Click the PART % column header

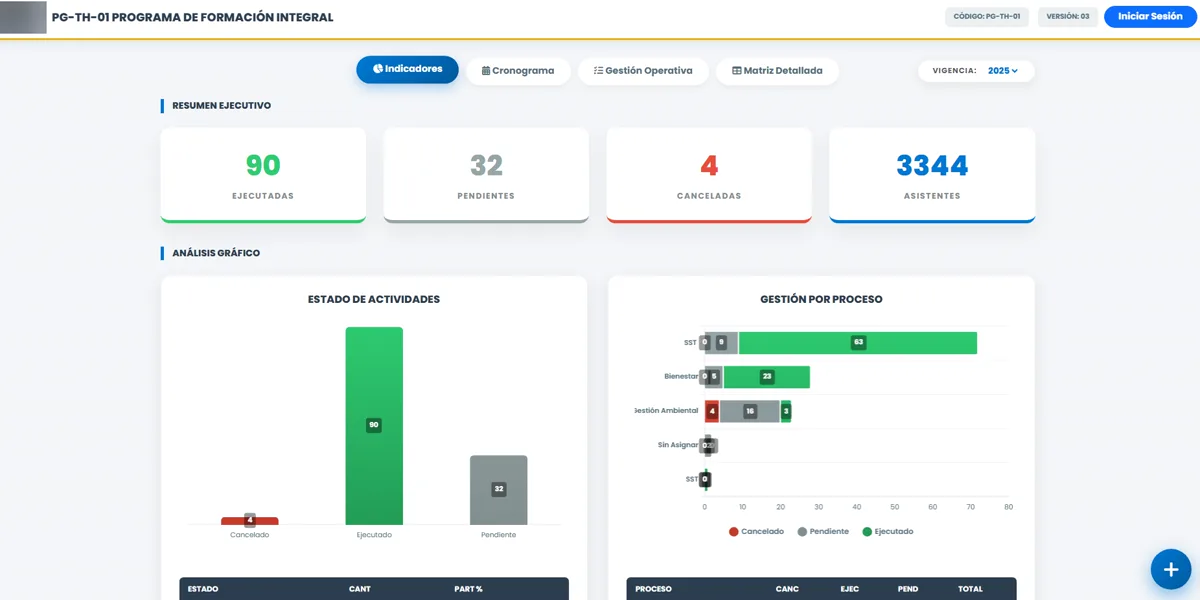point(468,589)
